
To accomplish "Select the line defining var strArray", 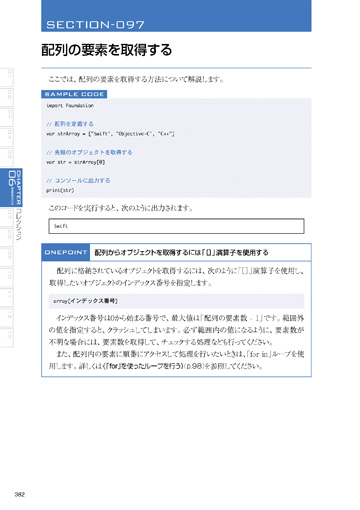I will (x=110, y=134).
